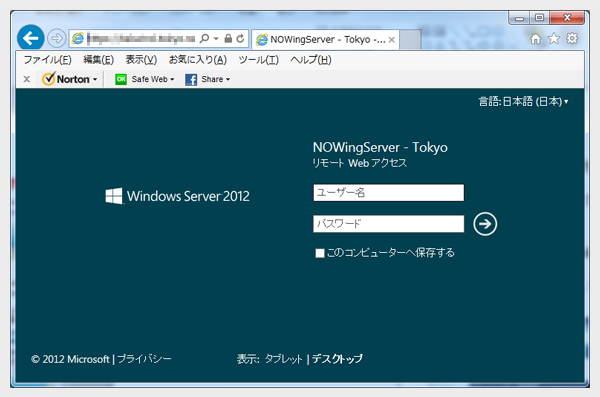Close the NOWingServer - Tokyo tab

click(391, 39)
